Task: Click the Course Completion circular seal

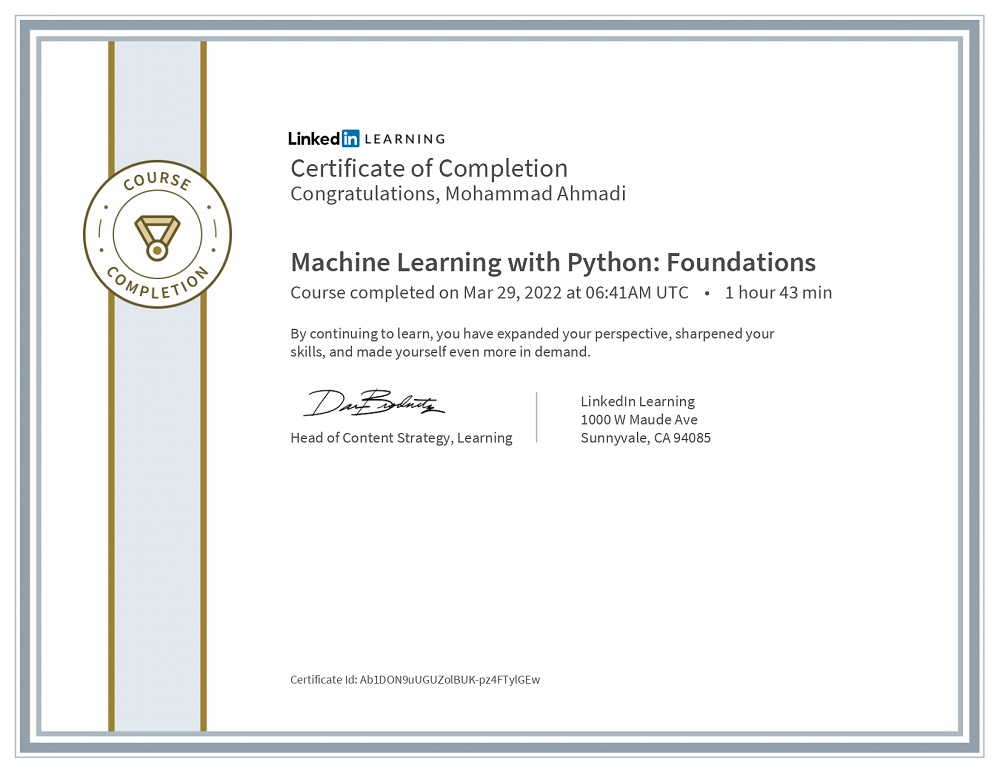Action: 156,232
